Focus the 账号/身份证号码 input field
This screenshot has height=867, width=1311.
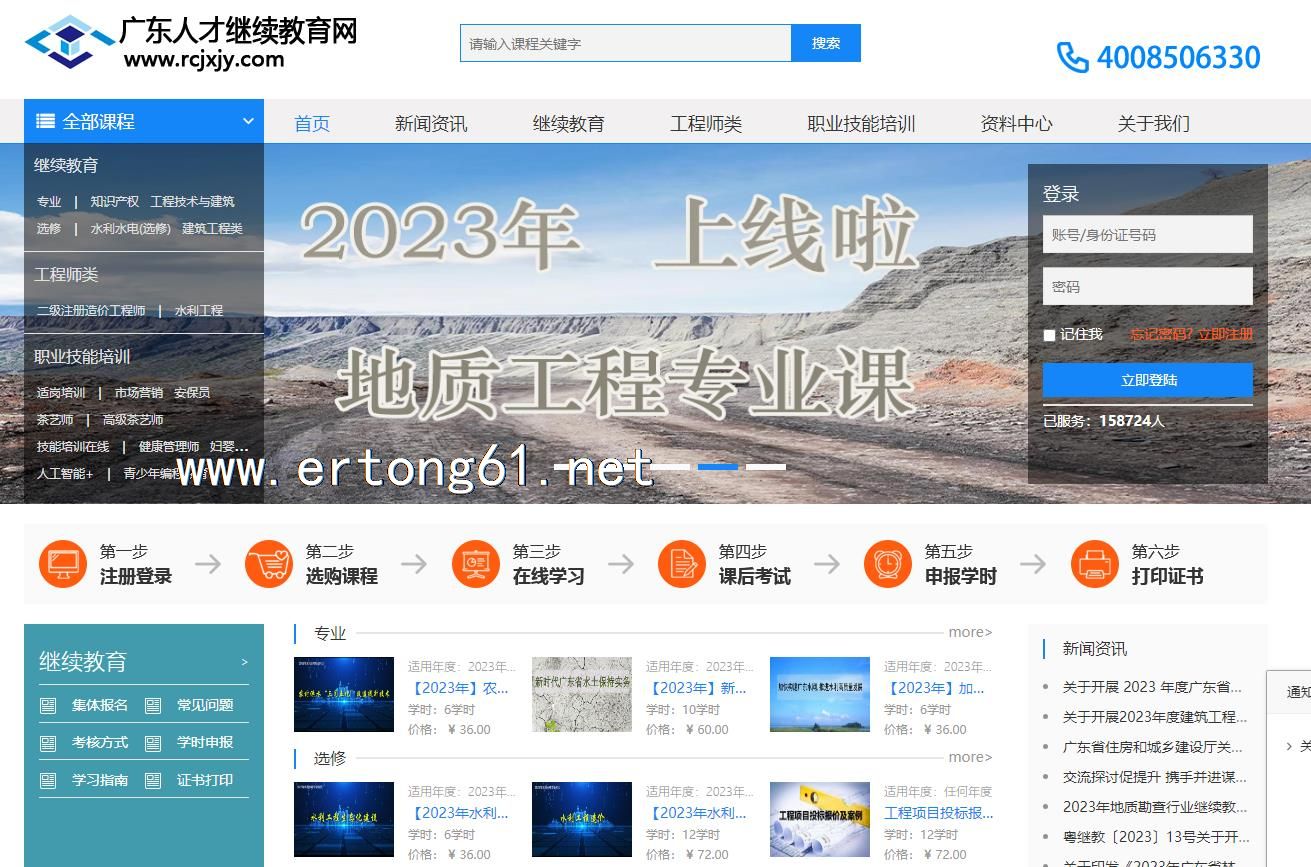(1147, 235)
